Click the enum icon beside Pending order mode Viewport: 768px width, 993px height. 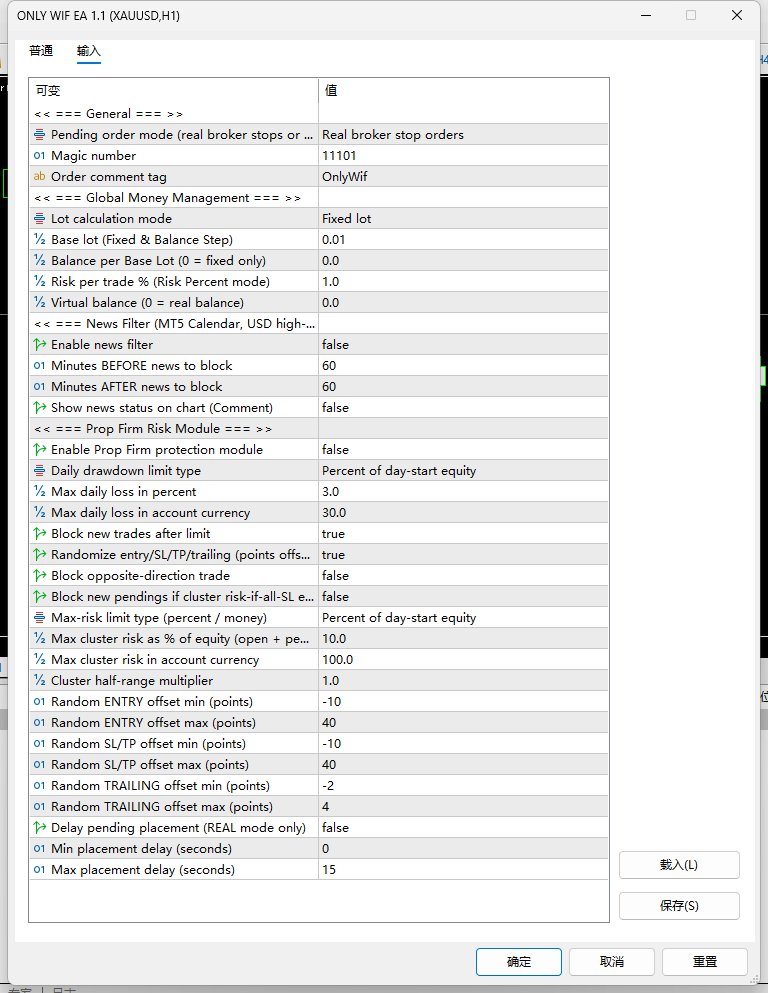39,134
